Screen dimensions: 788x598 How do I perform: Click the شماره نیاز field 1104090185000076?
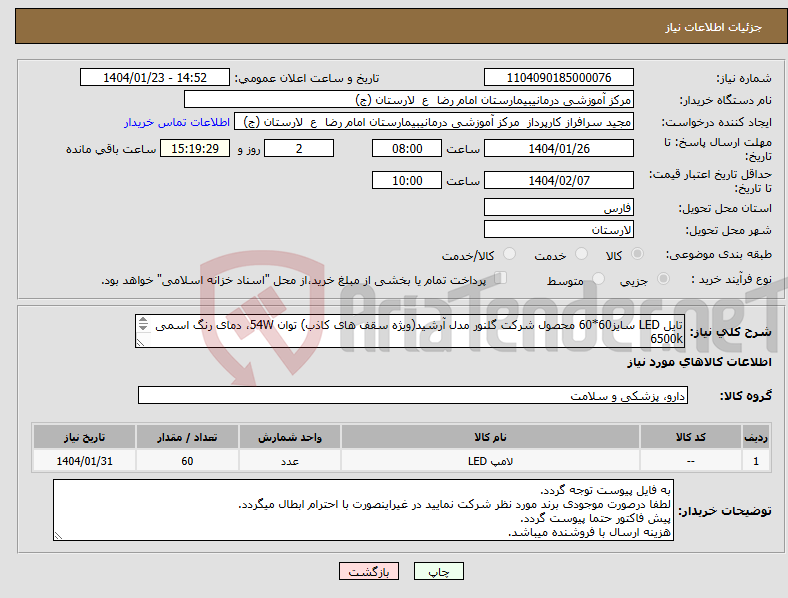click(x=558, y=77)
